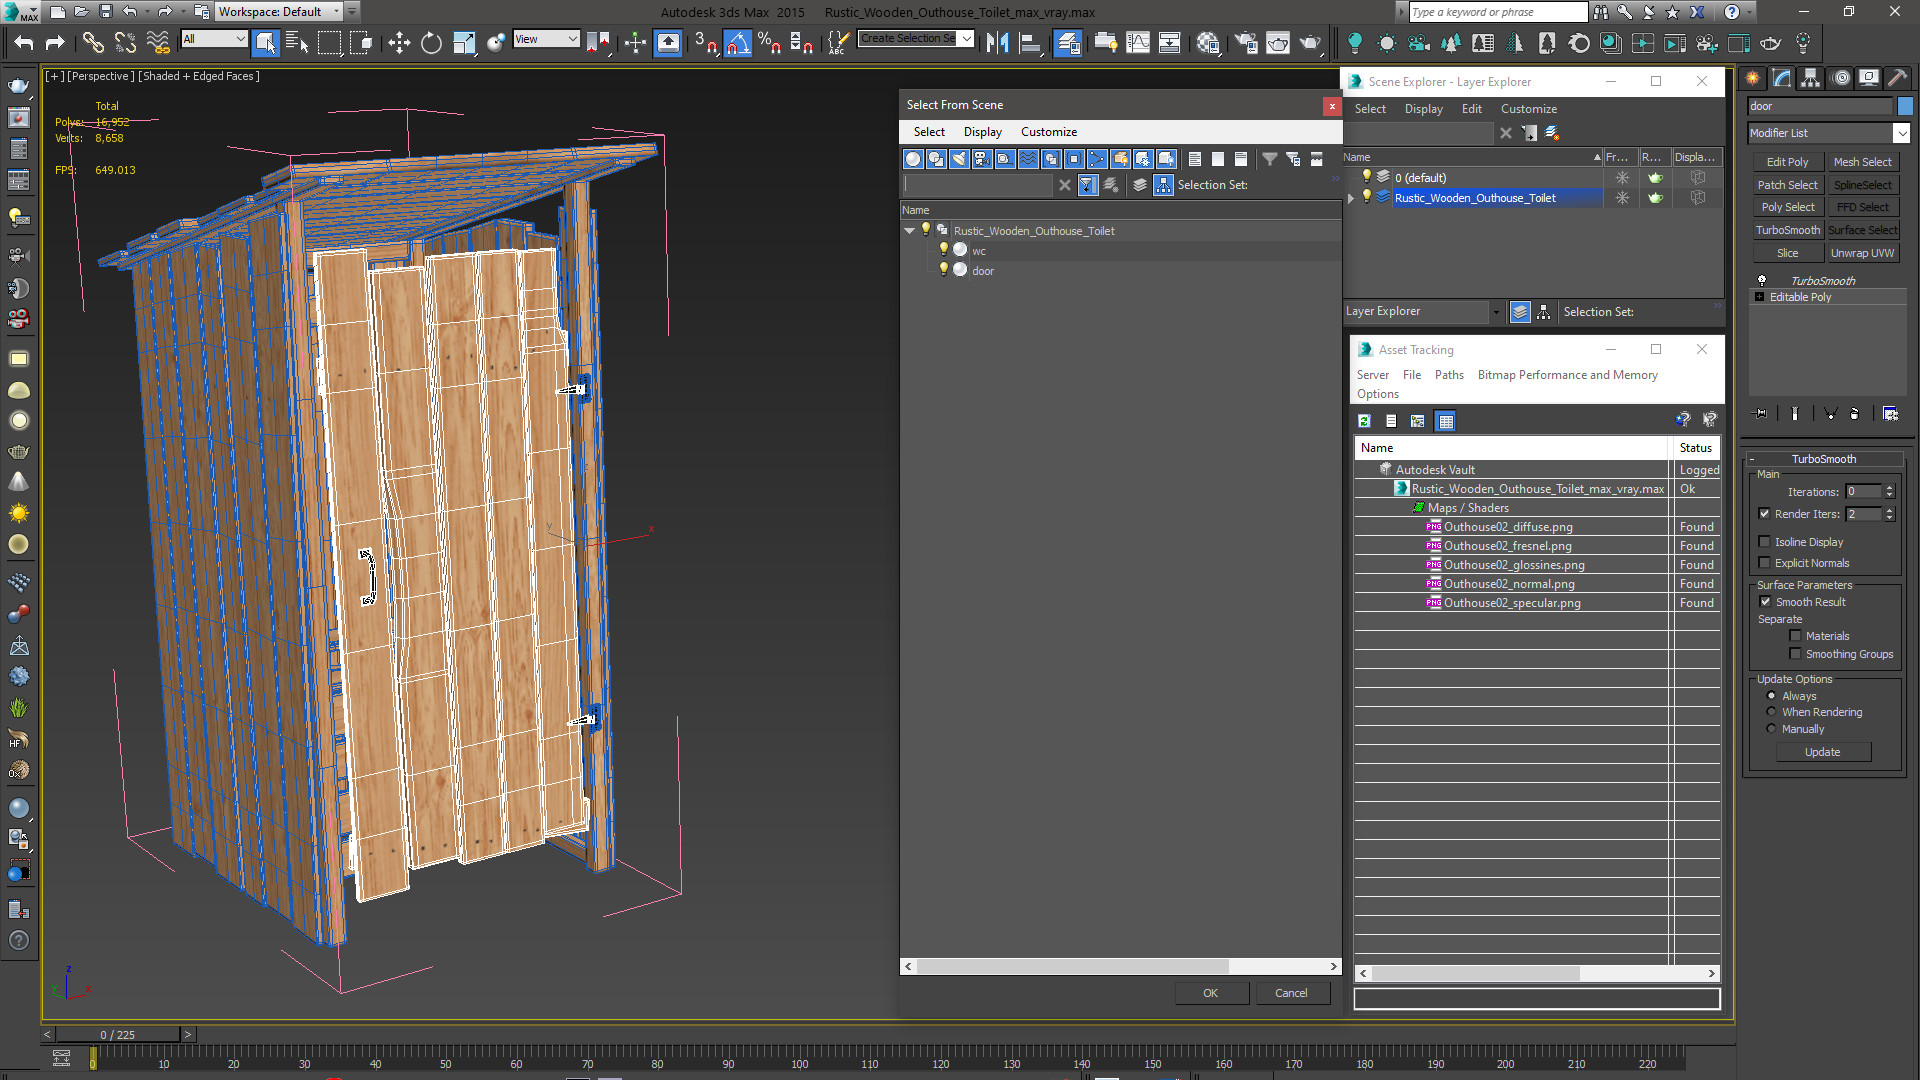Click the TurboSmooth modifier set button
This screenshot has width=1920, height=1080.
click(x=1787, y=230)
